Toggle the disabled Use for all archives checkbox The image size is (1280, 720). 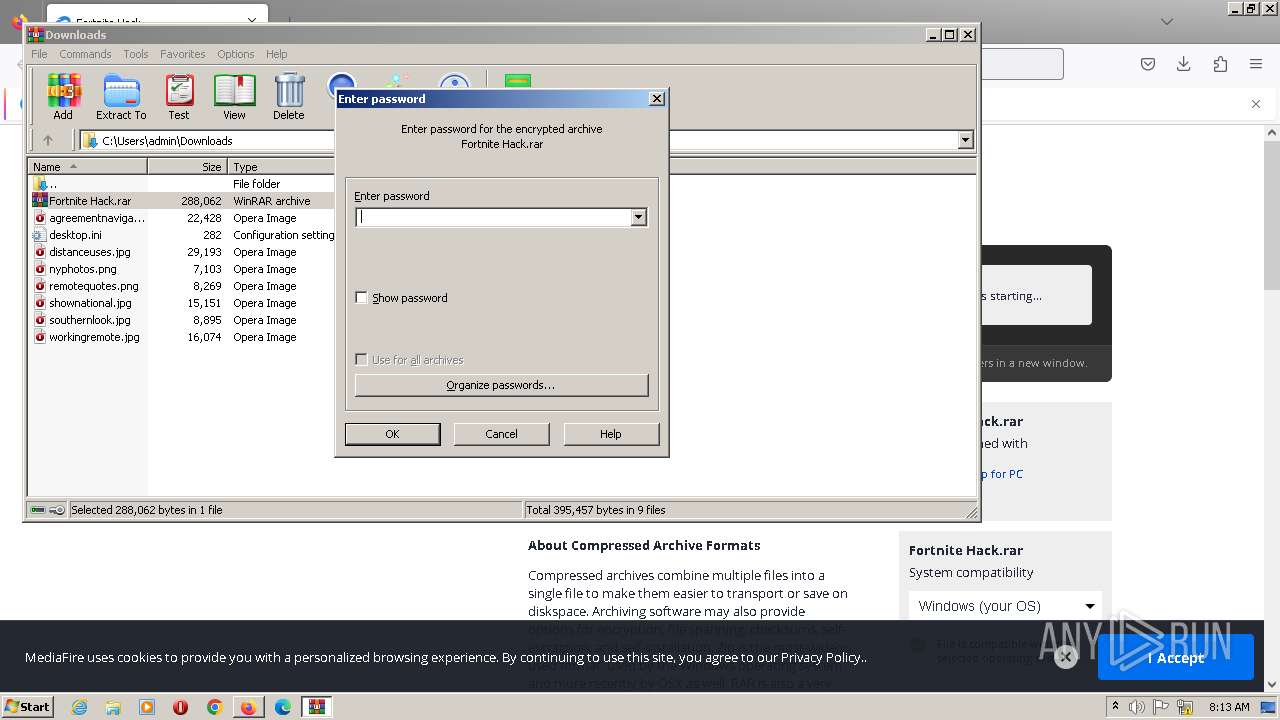[361, 360]
